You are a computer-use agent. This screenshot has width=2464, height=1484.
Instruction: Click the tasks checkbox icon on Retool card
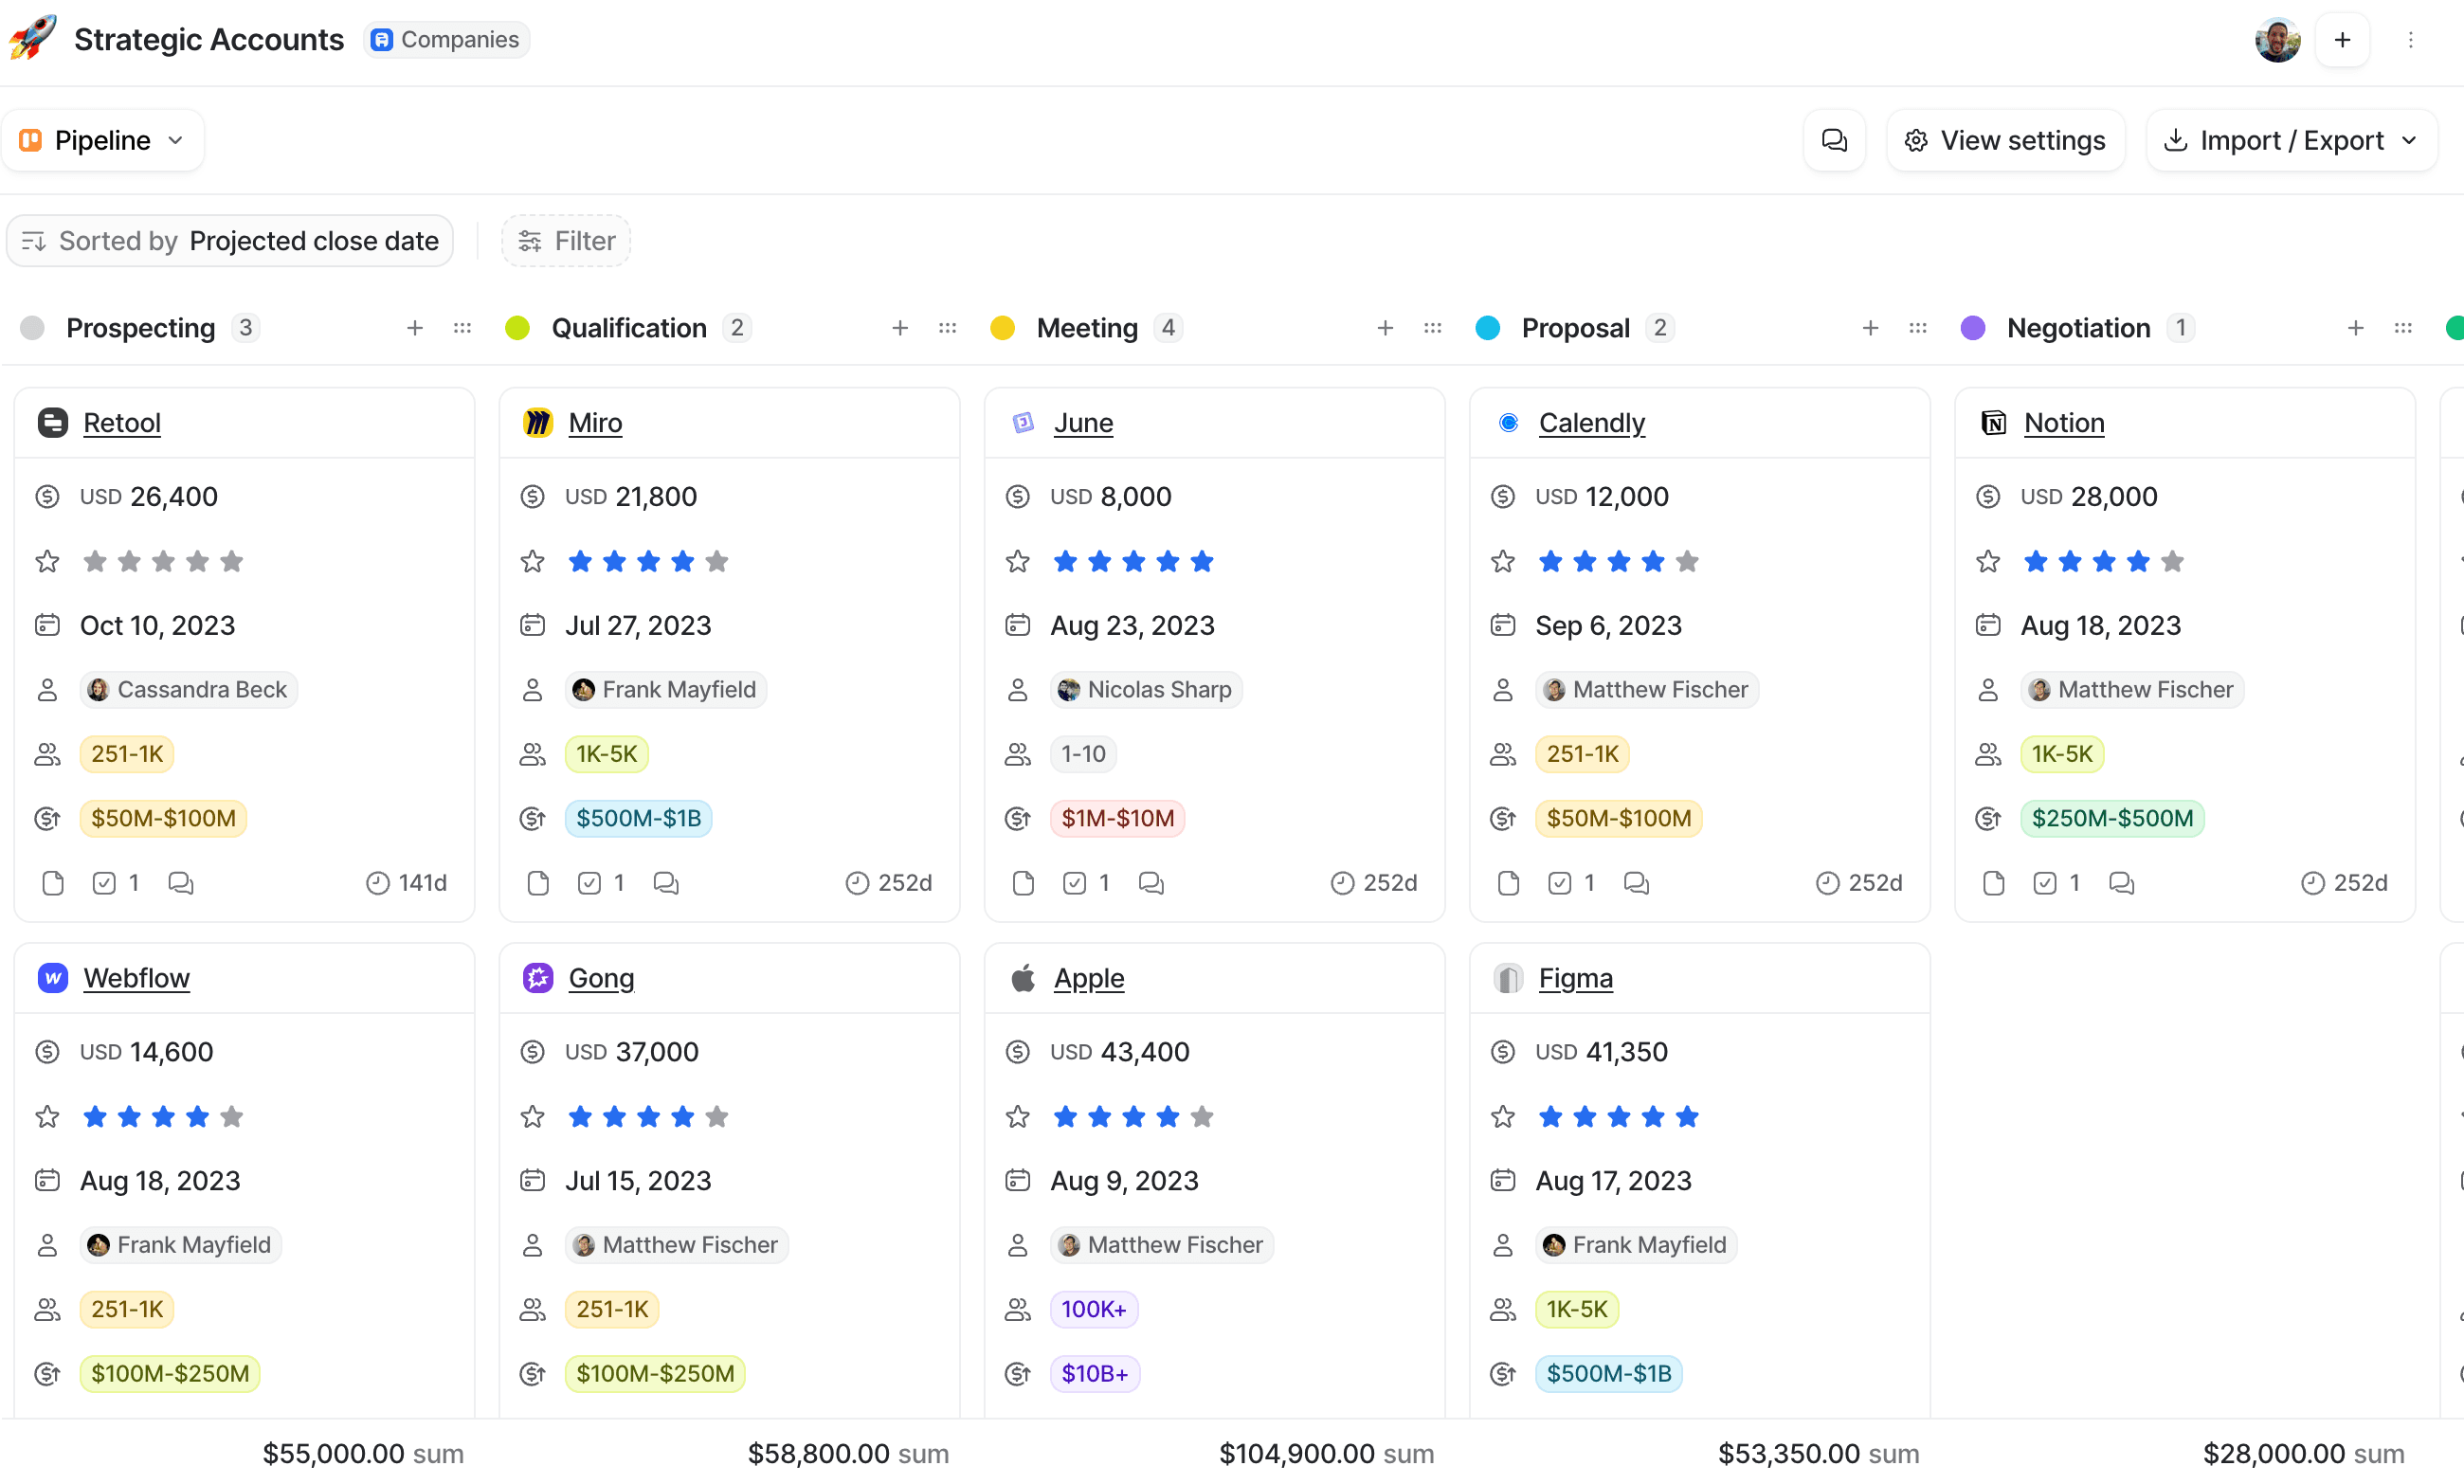104,883
